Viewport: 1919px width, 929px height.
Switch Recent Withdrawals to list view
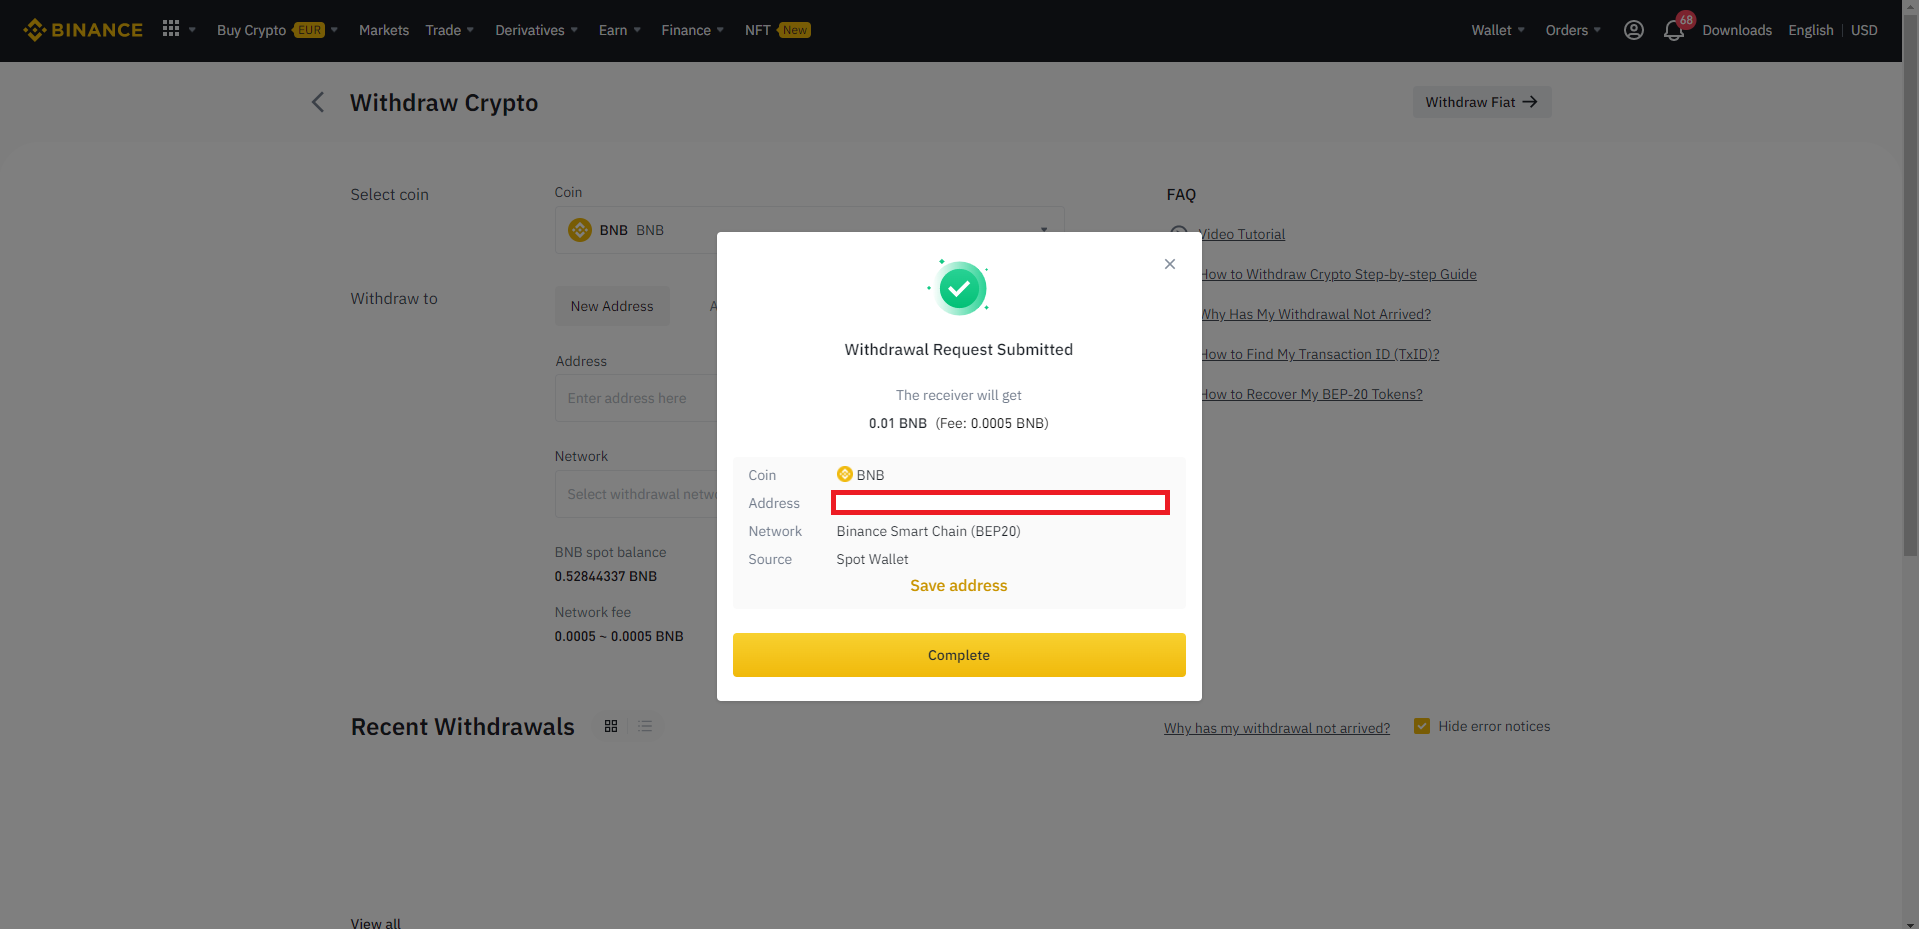(645, 726)
